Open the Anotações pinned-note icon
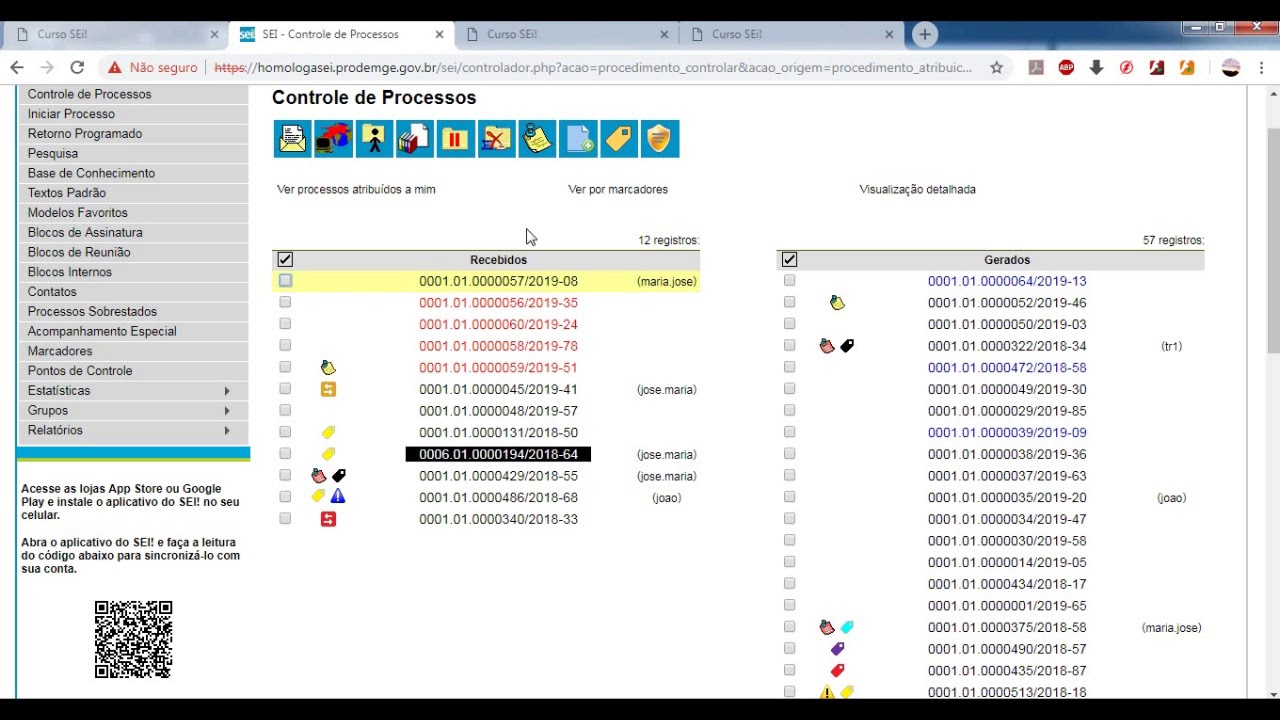The height and width of the screenshot is (720, 1280). pos(537,139)
